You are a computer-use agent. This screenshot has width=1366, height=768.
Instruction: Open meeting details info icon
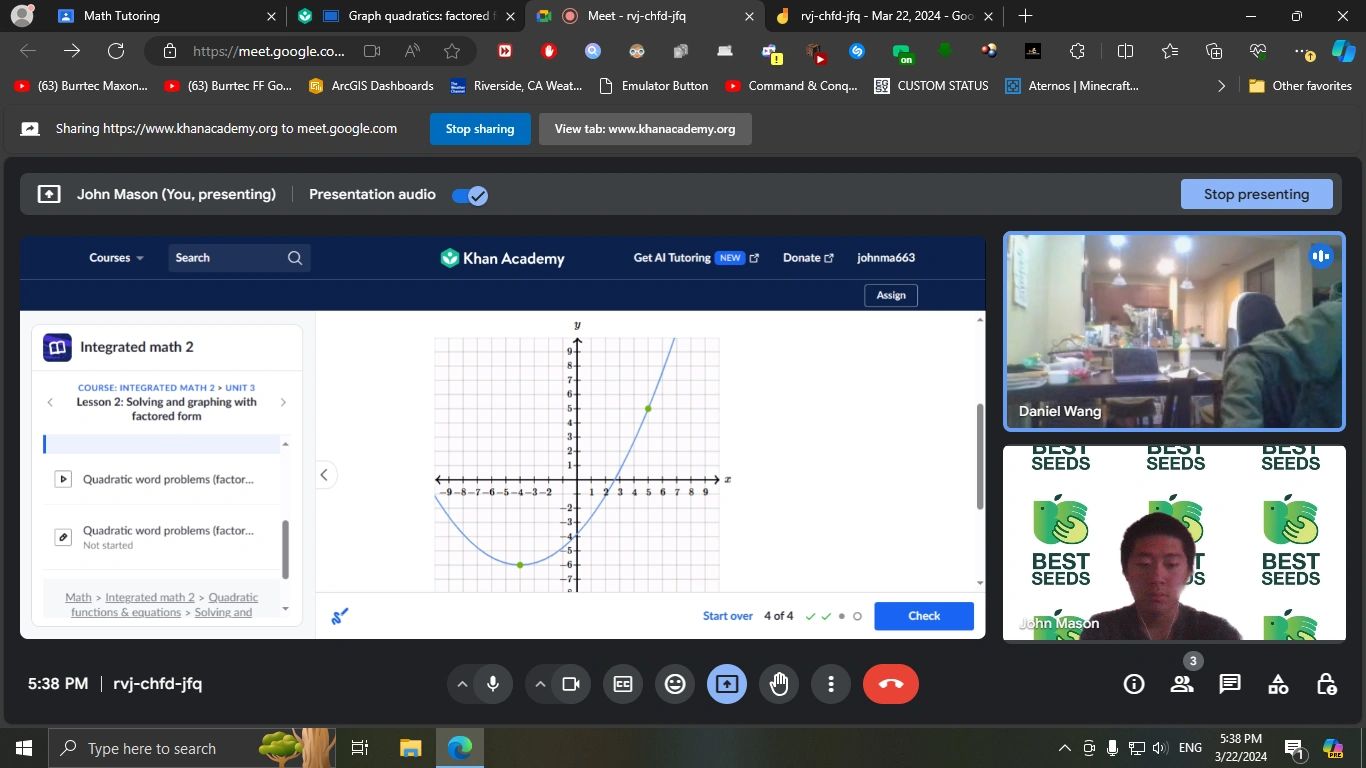1133,683
